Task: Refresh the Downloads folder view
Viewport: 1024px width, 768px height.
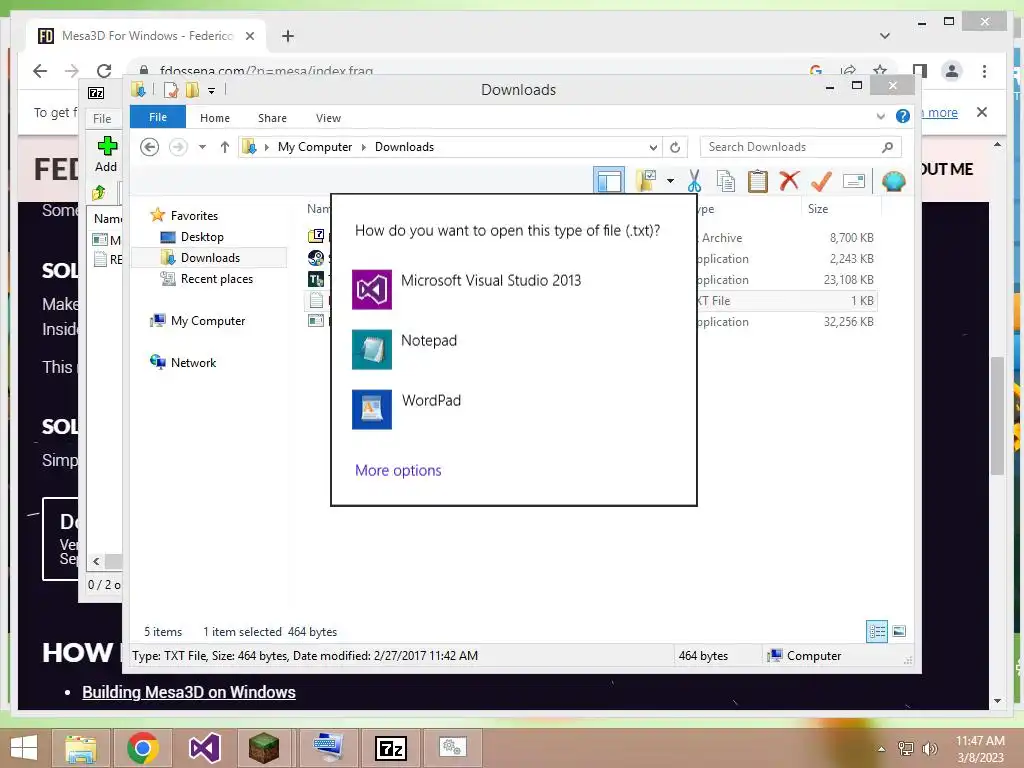Action: coord(675,148)
